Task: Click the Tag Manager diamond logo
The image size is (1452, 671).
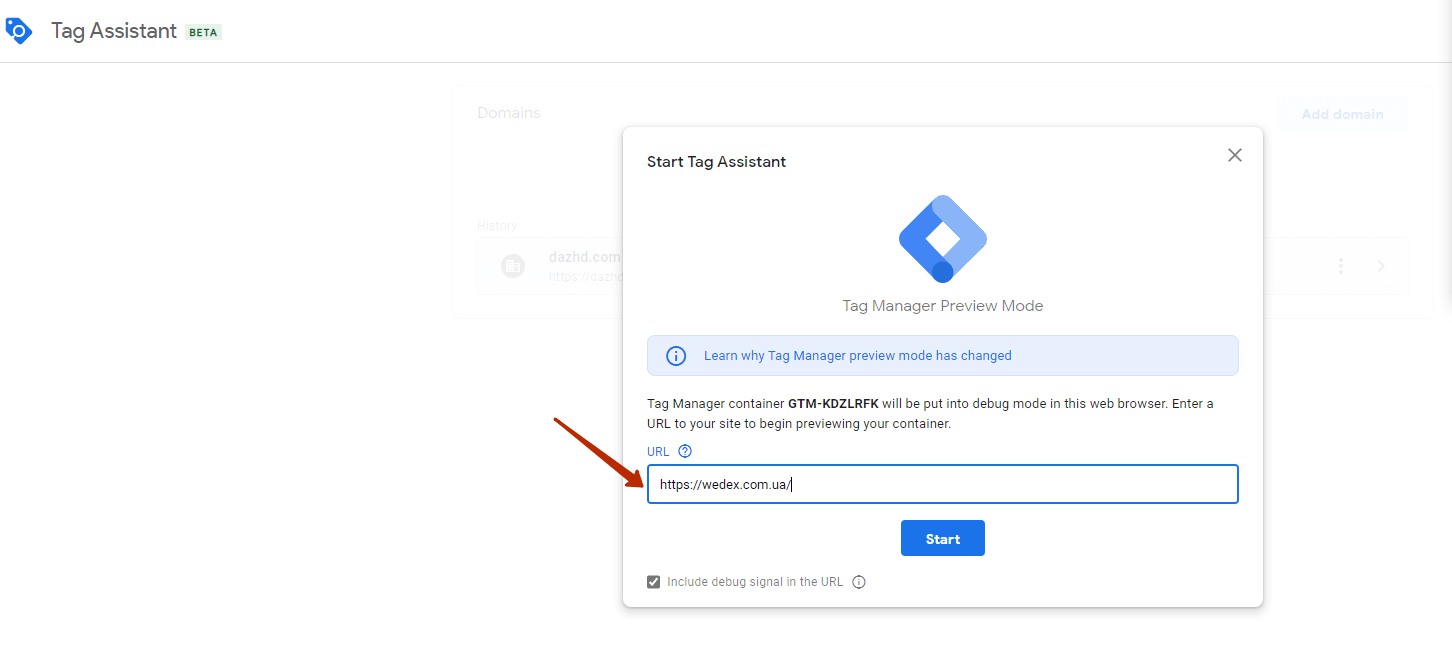Action: point(943,238)
